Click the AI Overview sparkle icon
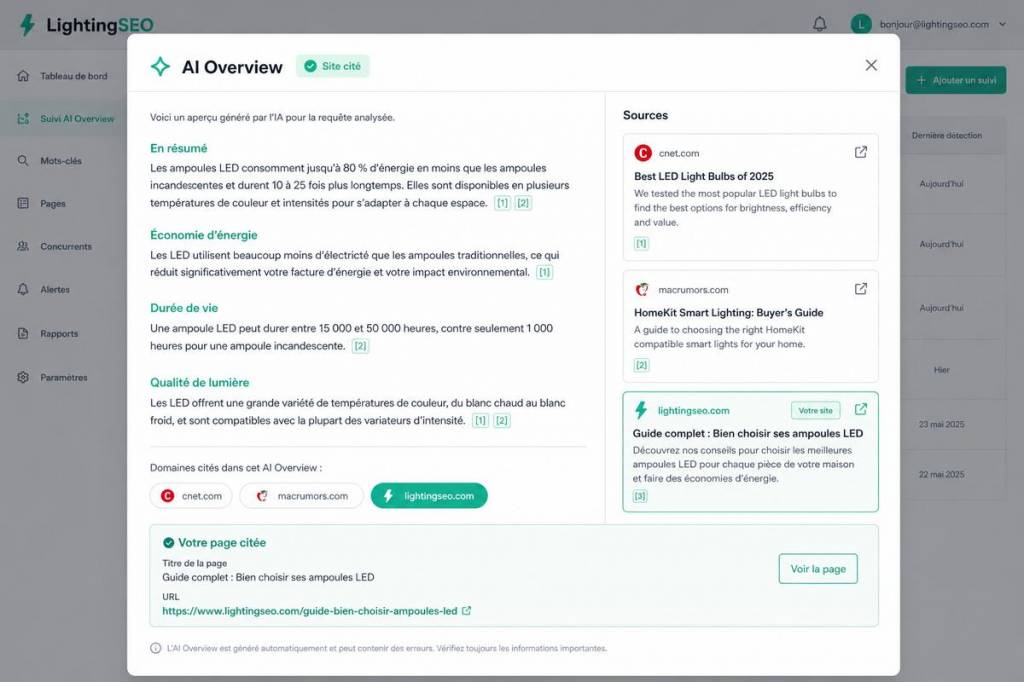 160,67
